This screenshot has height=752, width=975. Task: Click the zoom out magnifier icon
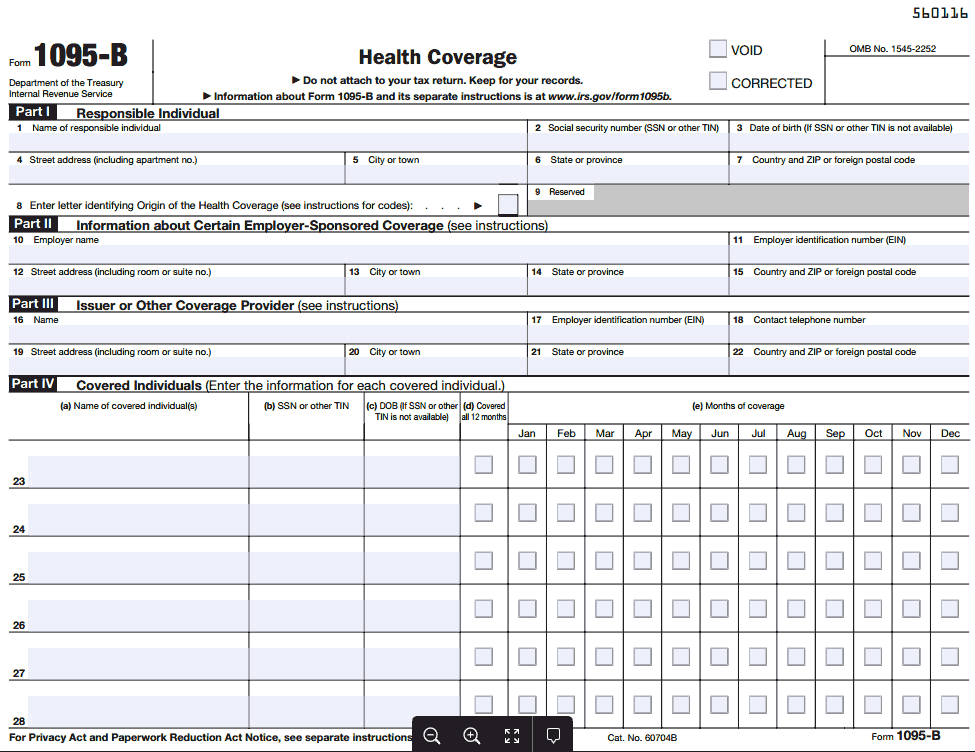432,736
